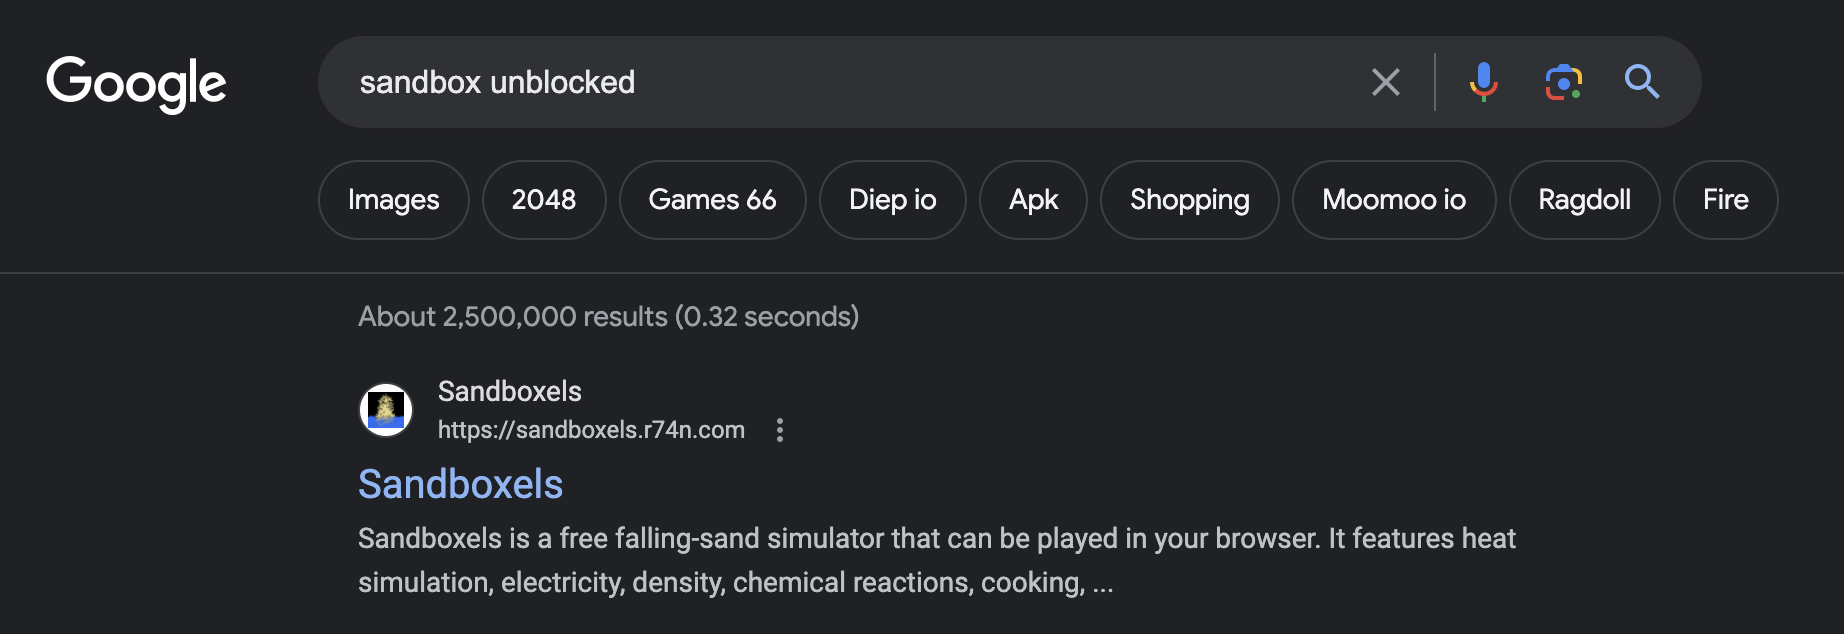Viewport: 1844px width, 634px height.
Task: Open Google Lens image search
Action: [x=1563, y=82]
